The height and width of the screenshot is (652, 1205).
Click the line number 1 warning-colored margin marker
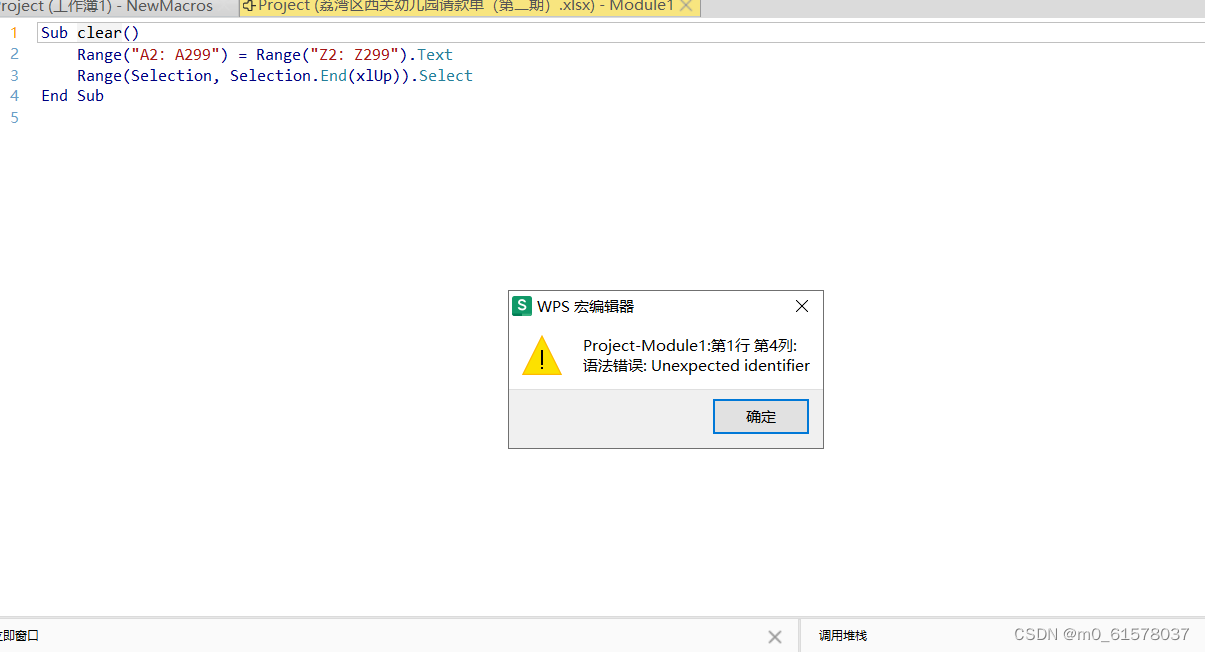point(14,32)
